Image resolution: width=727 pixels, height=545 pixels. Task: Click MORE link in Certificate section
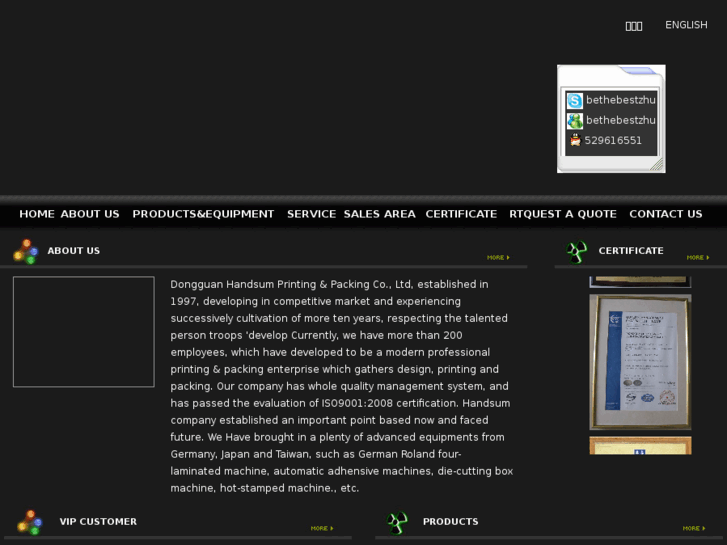click(698, 257)
